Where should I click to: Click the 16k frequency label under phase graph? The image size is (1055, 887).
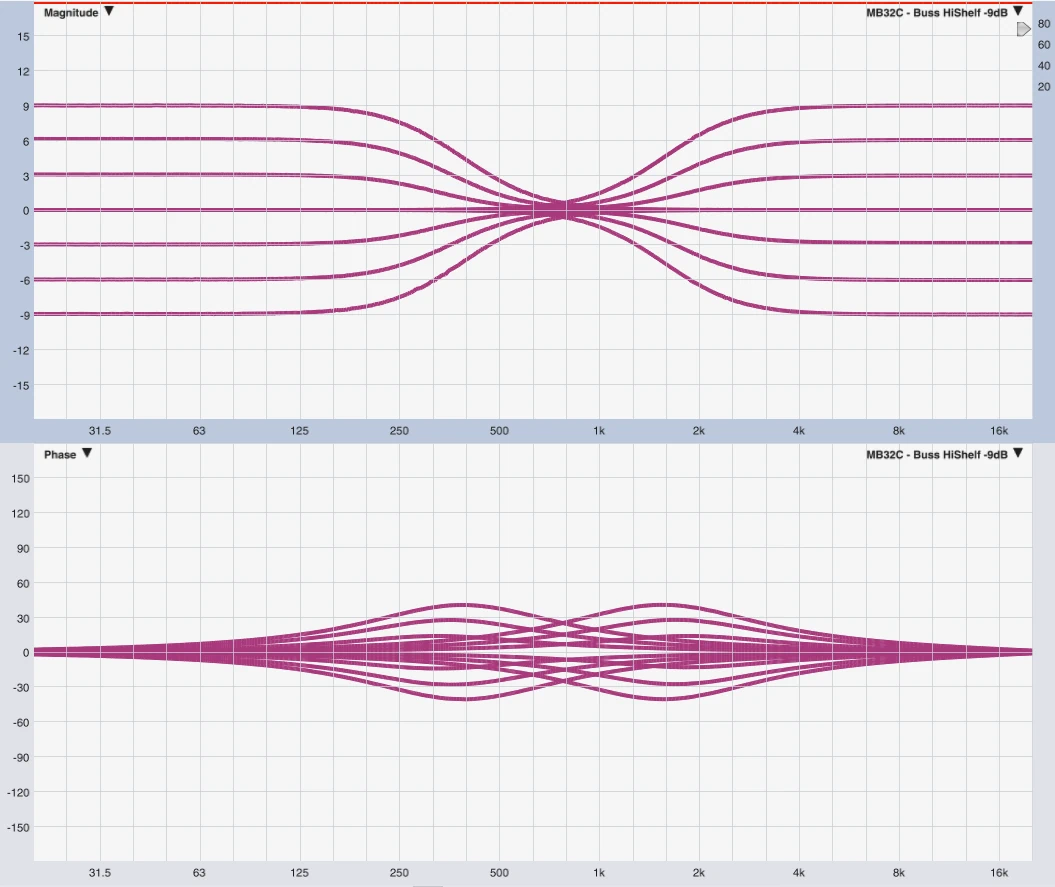[x=998, y=873]
